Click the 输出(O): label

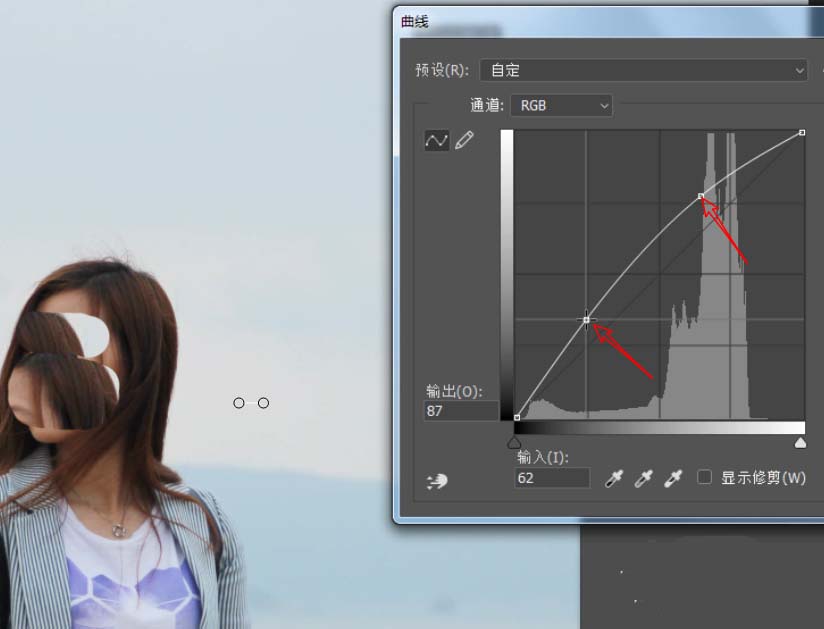click(454, 391)
